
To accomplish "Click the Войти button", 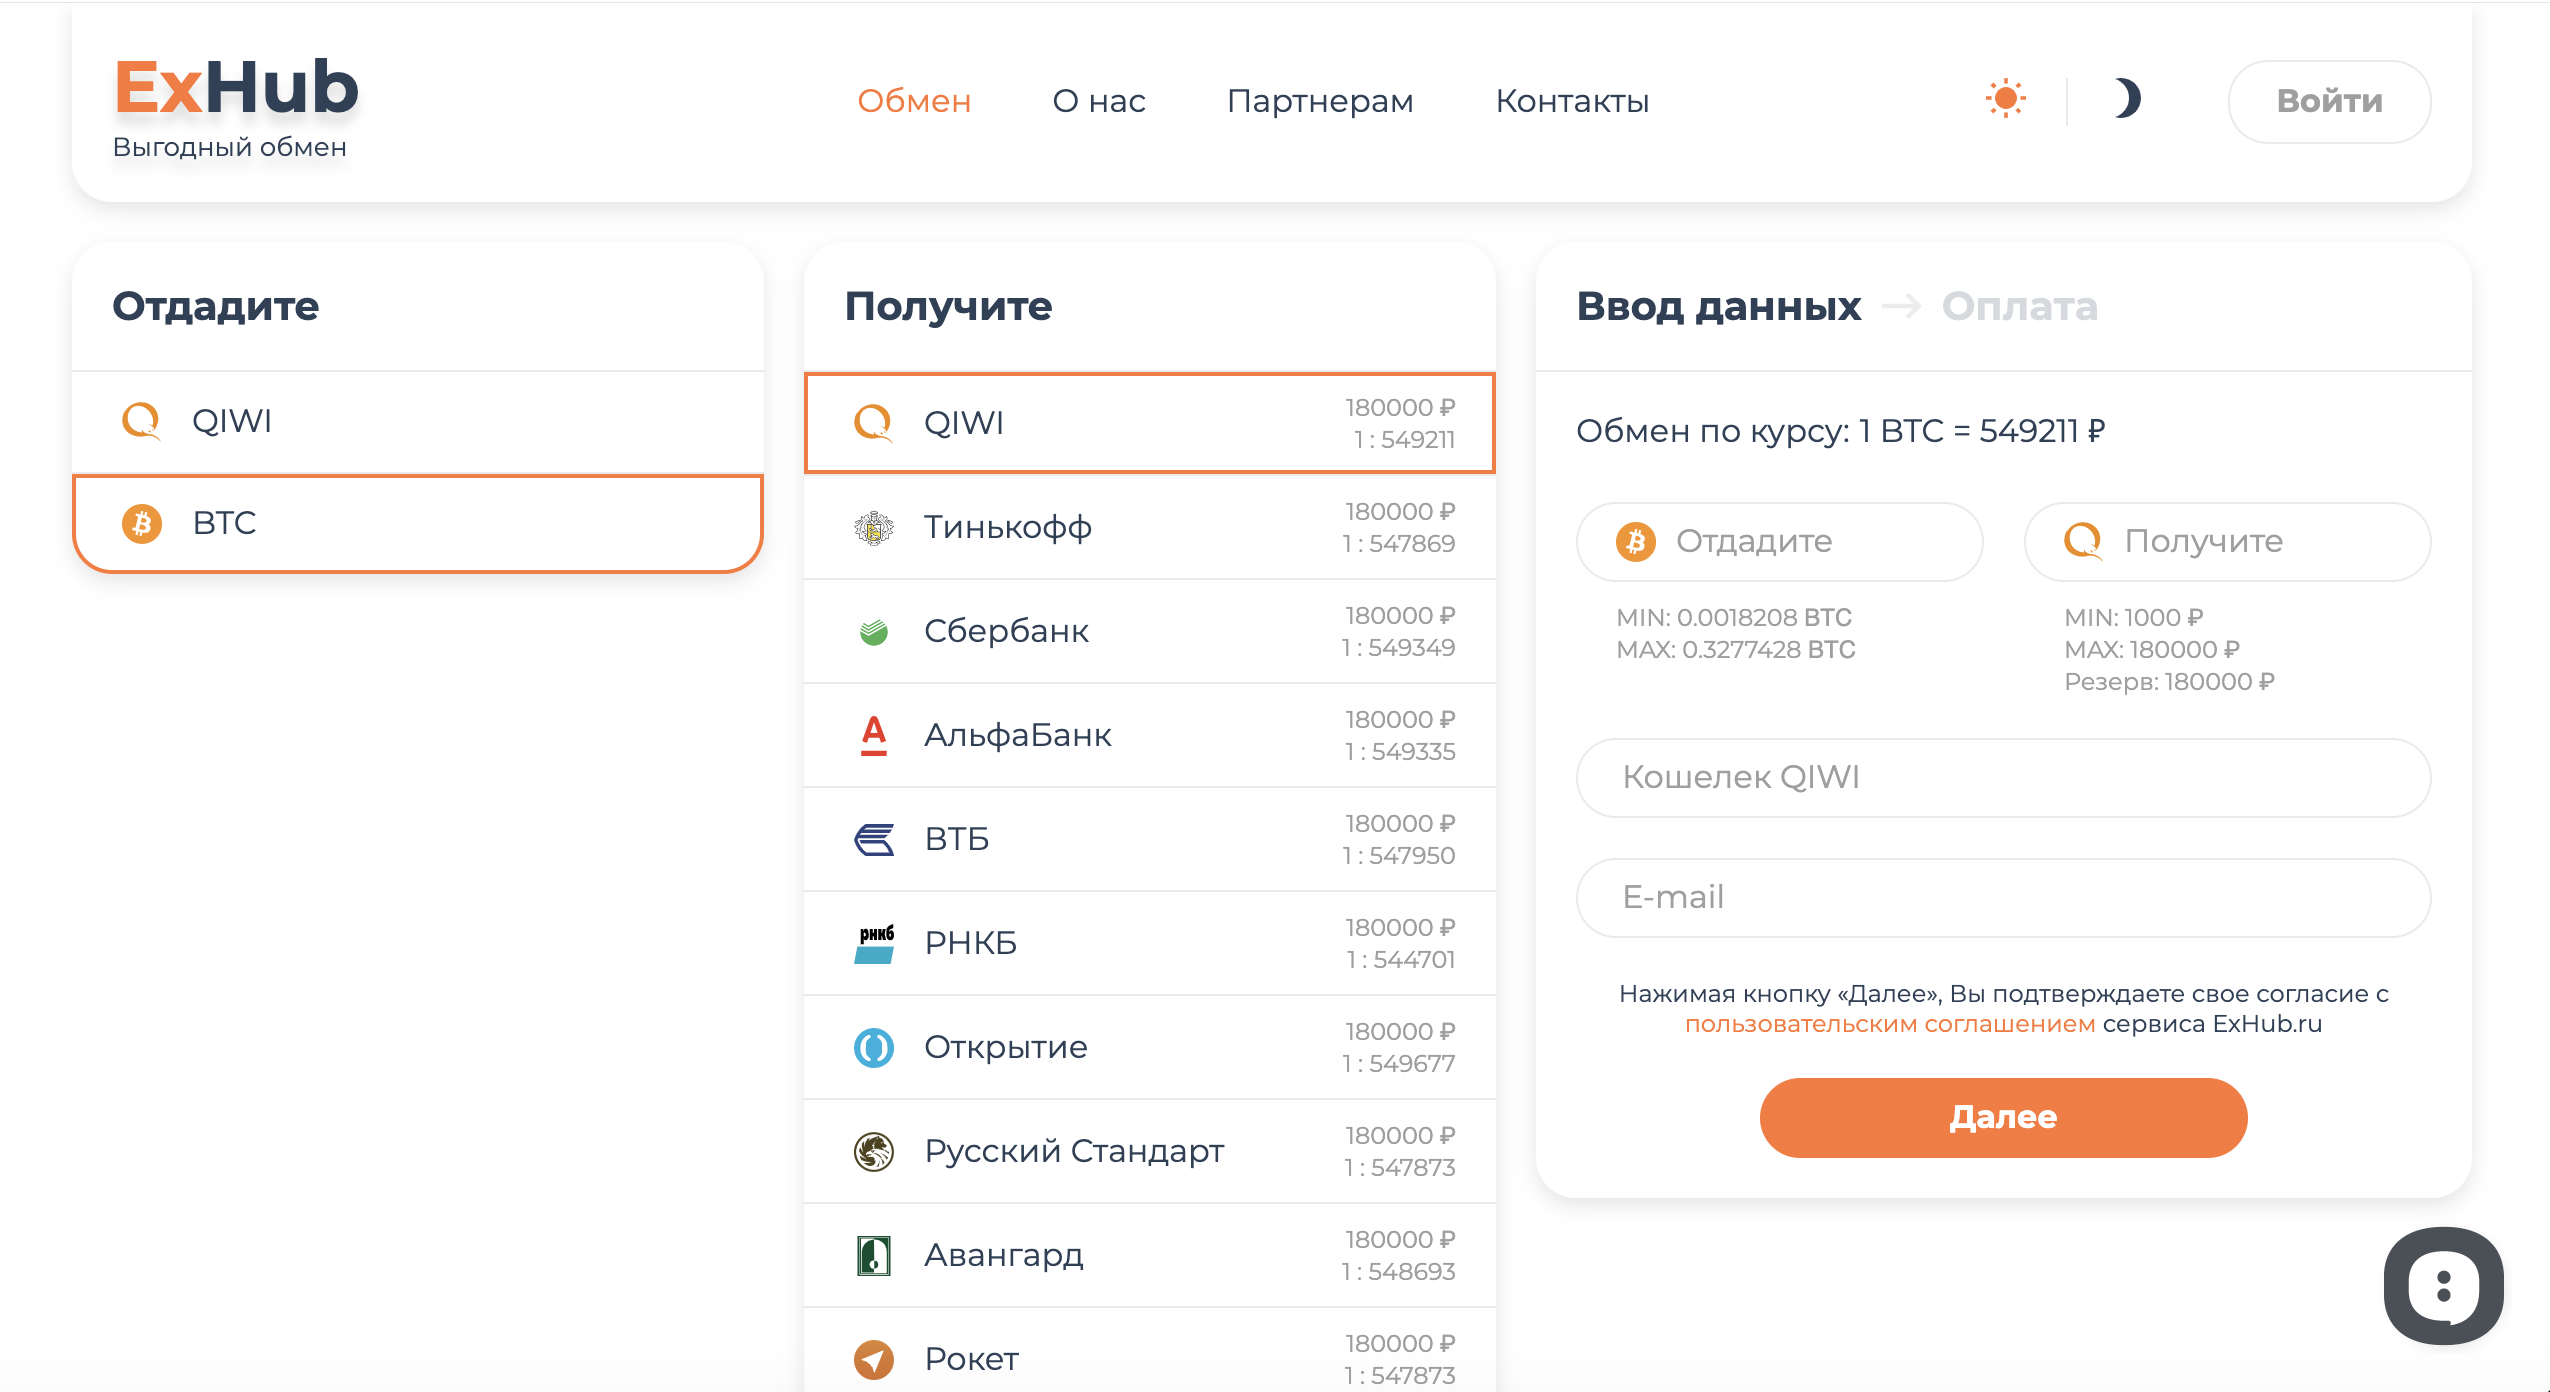I will (2329, 101).
